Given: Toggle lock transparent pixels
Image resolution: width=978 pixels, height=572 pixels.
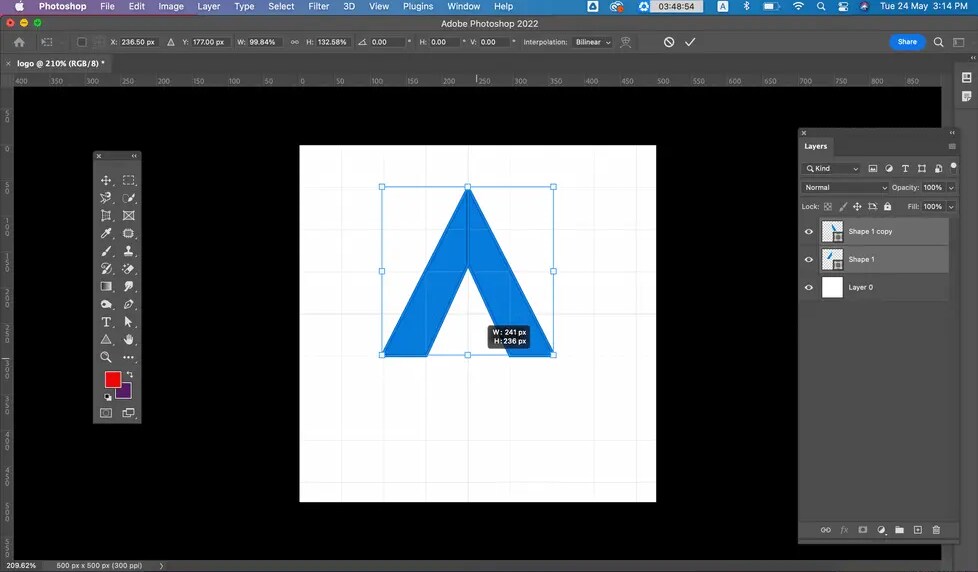Looking at the screenshot, I should pos(828,206).
